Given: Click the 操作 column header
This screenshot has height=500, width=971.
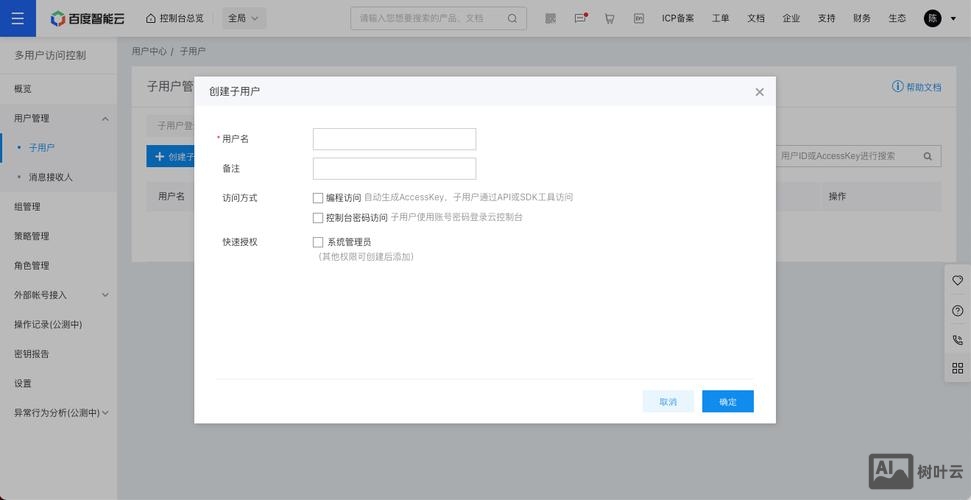Looking at the screenshot, I should [837, 196].
